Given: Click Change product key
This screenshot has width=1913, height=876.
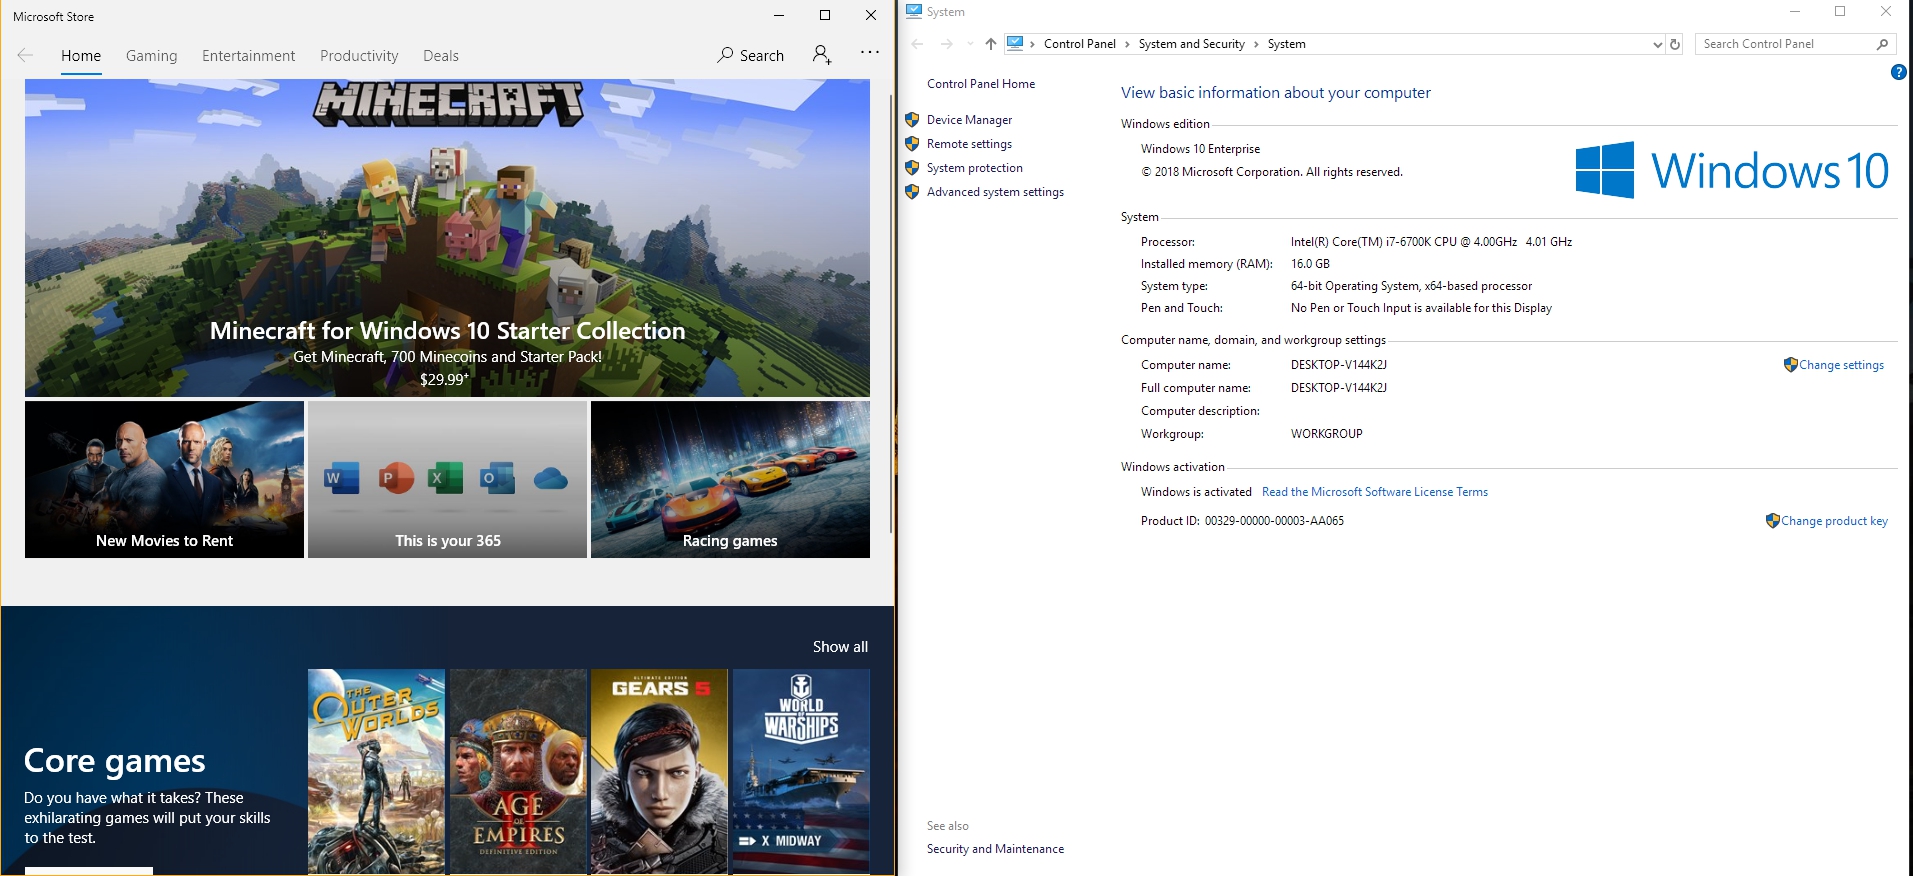Looking at the screenshot, I should tap(1834, 521).
